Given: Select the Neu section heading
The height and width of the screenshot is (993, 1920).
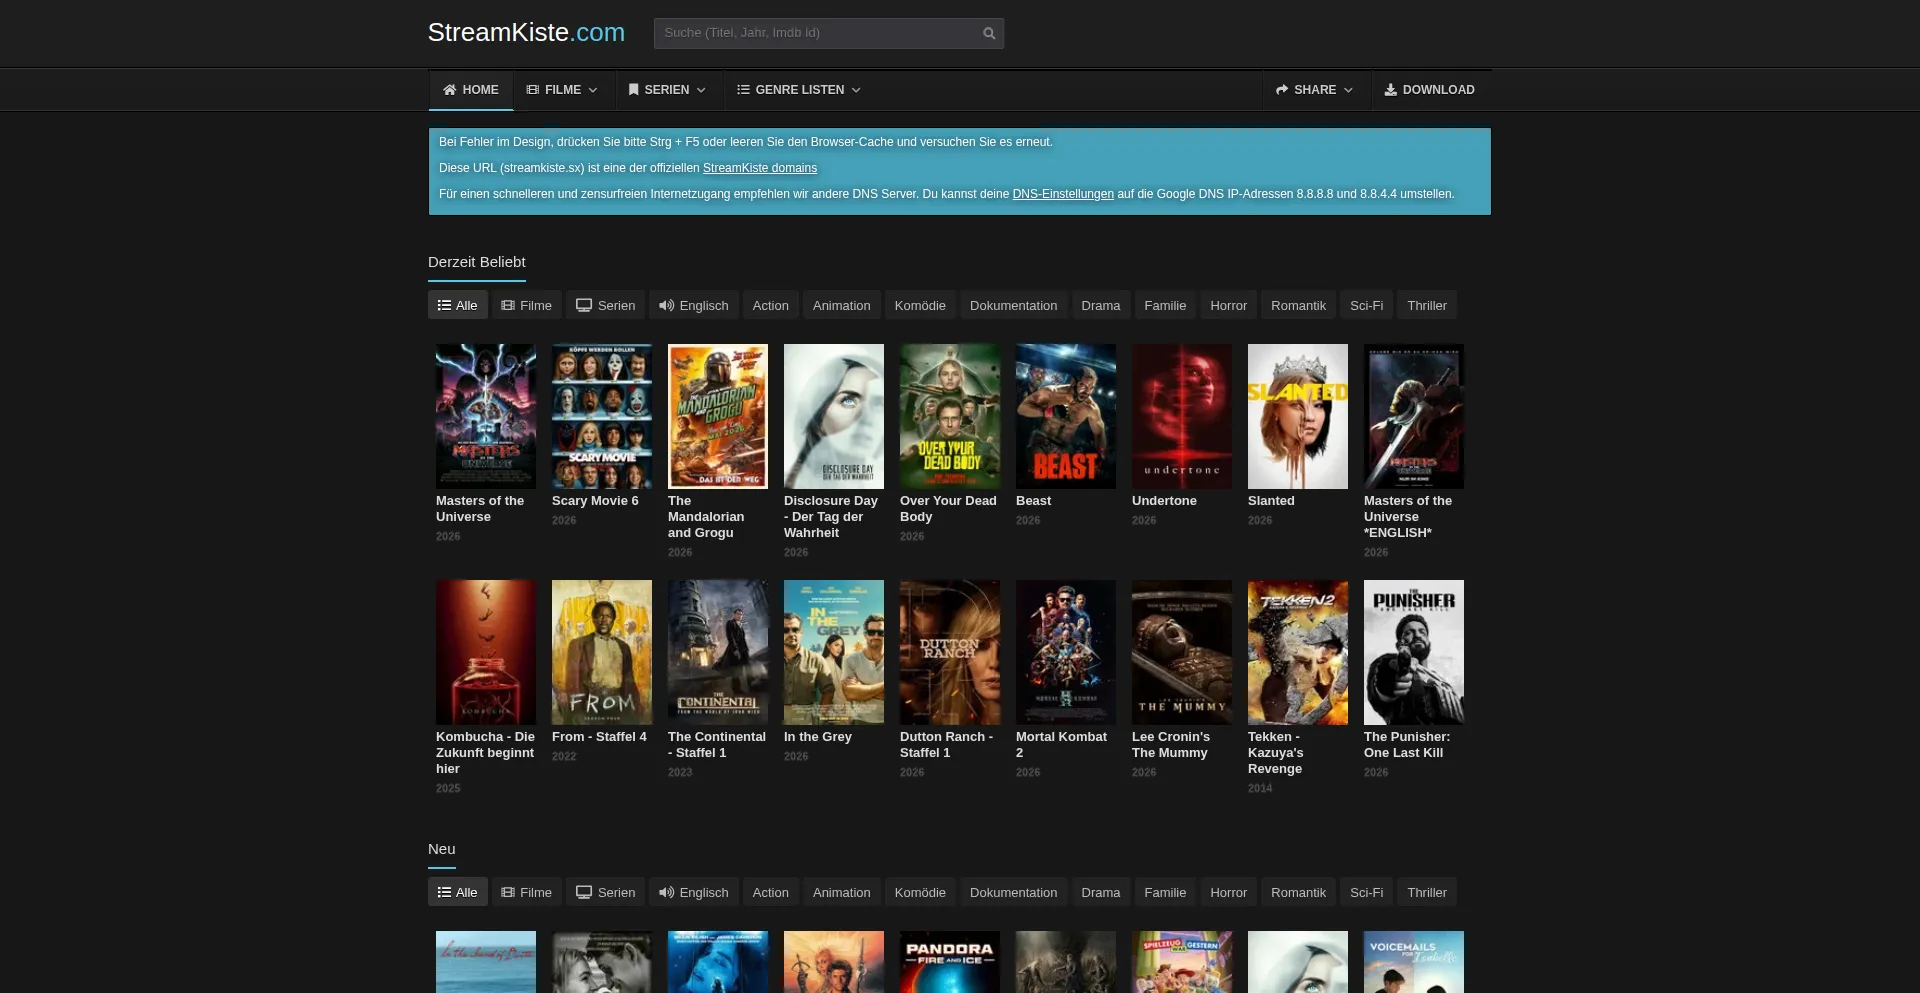Looking at the screenshot, I should coord(442,849).
